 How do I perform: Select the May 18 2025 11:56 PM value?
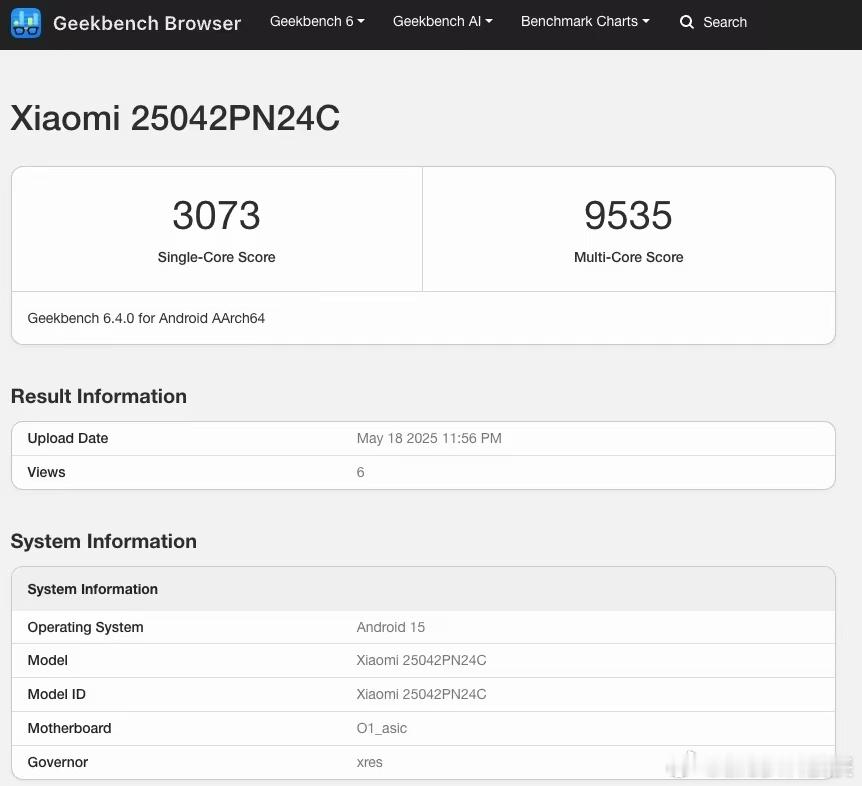[429, 438]
